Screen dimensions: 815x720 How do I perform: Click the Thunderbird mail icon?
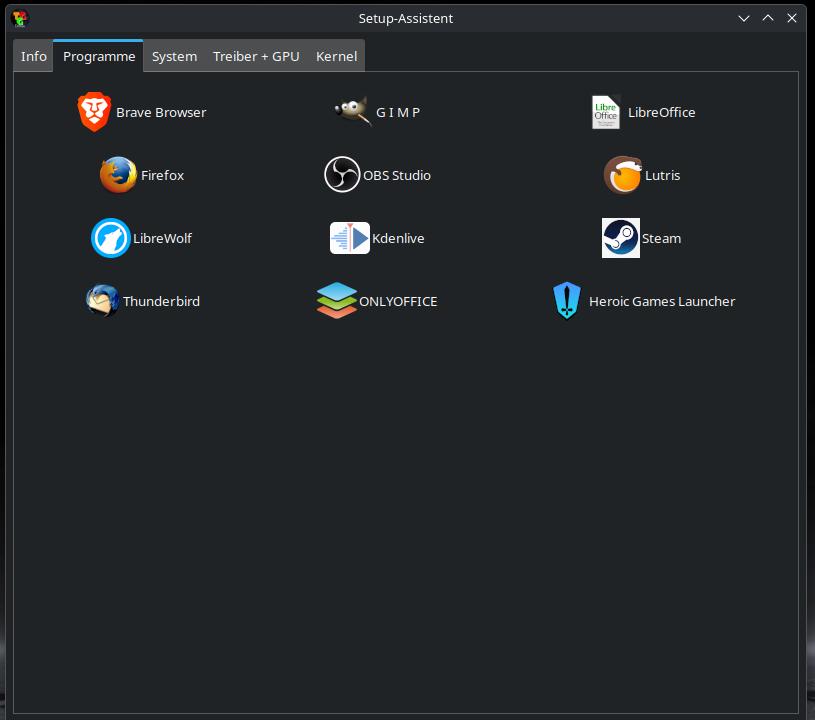pyautogui.click(x=102, y=301)
